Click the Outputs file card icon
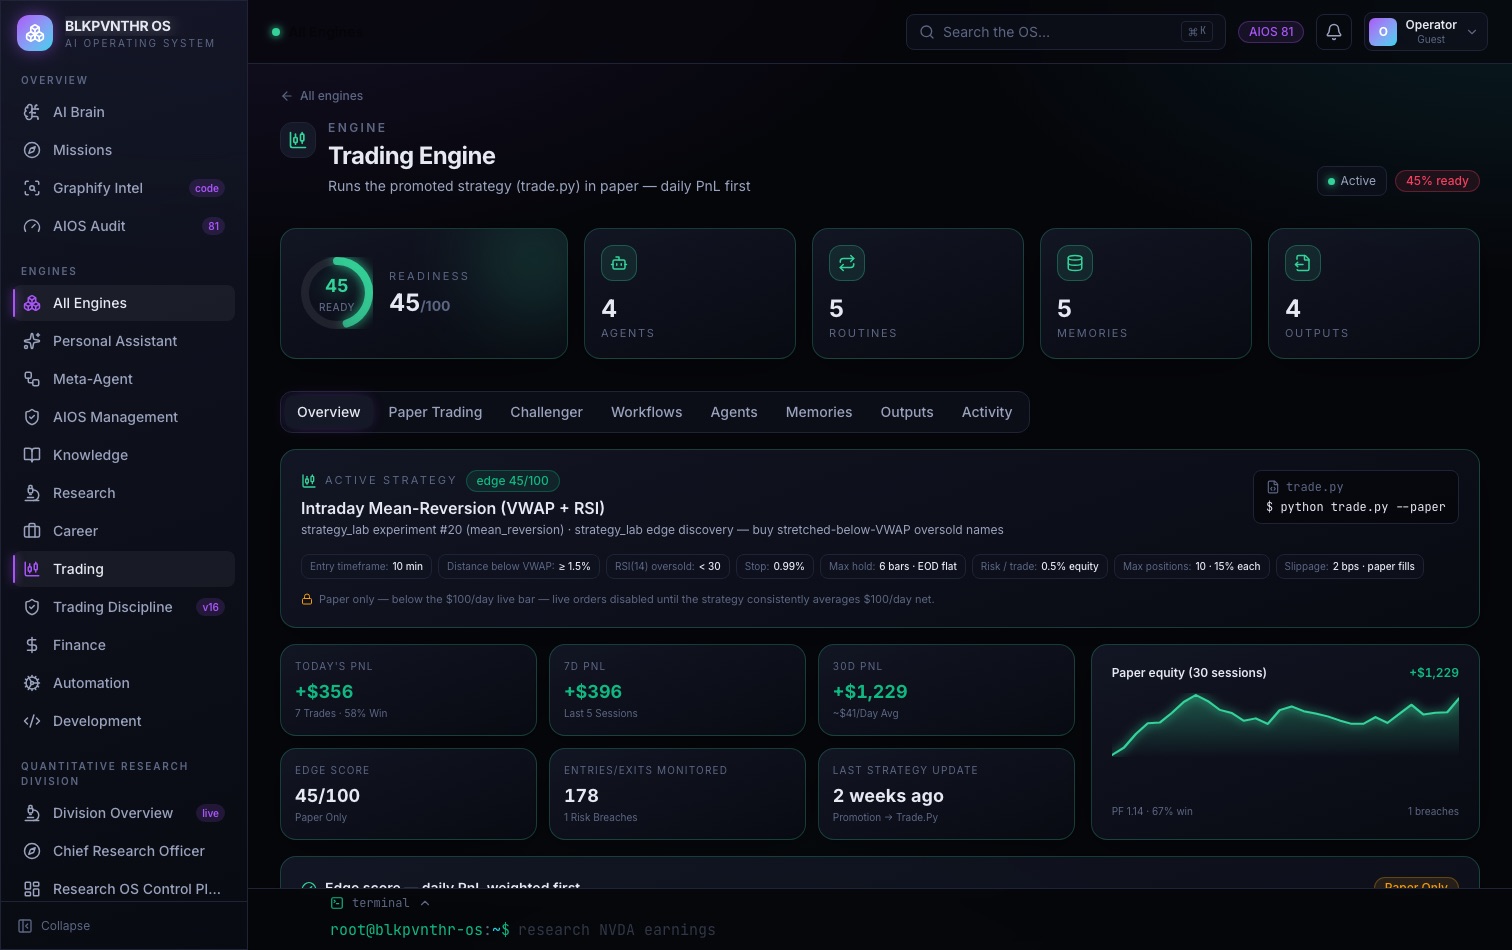Screen dimensions: 1512x950 tap(1303, 263)
